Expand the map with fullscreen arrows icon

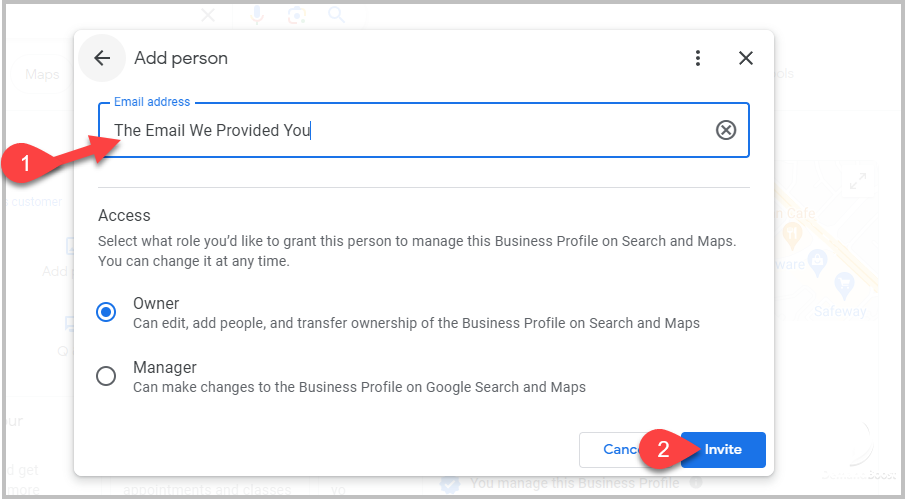pyautogui.click(x=857, y=182)
